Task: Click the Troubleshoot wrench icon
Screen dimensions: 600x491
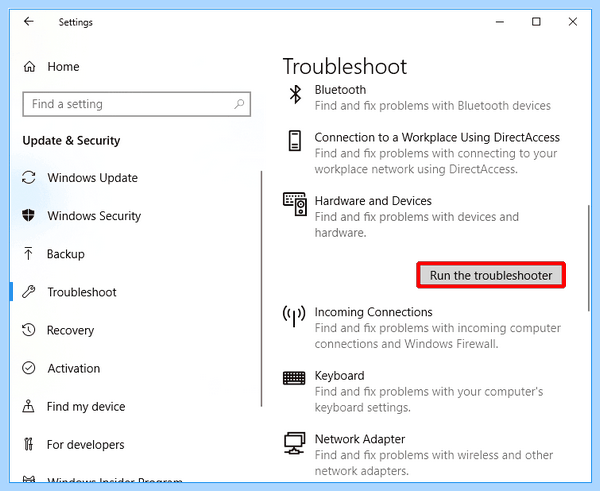Action: [x=29, y=292]
